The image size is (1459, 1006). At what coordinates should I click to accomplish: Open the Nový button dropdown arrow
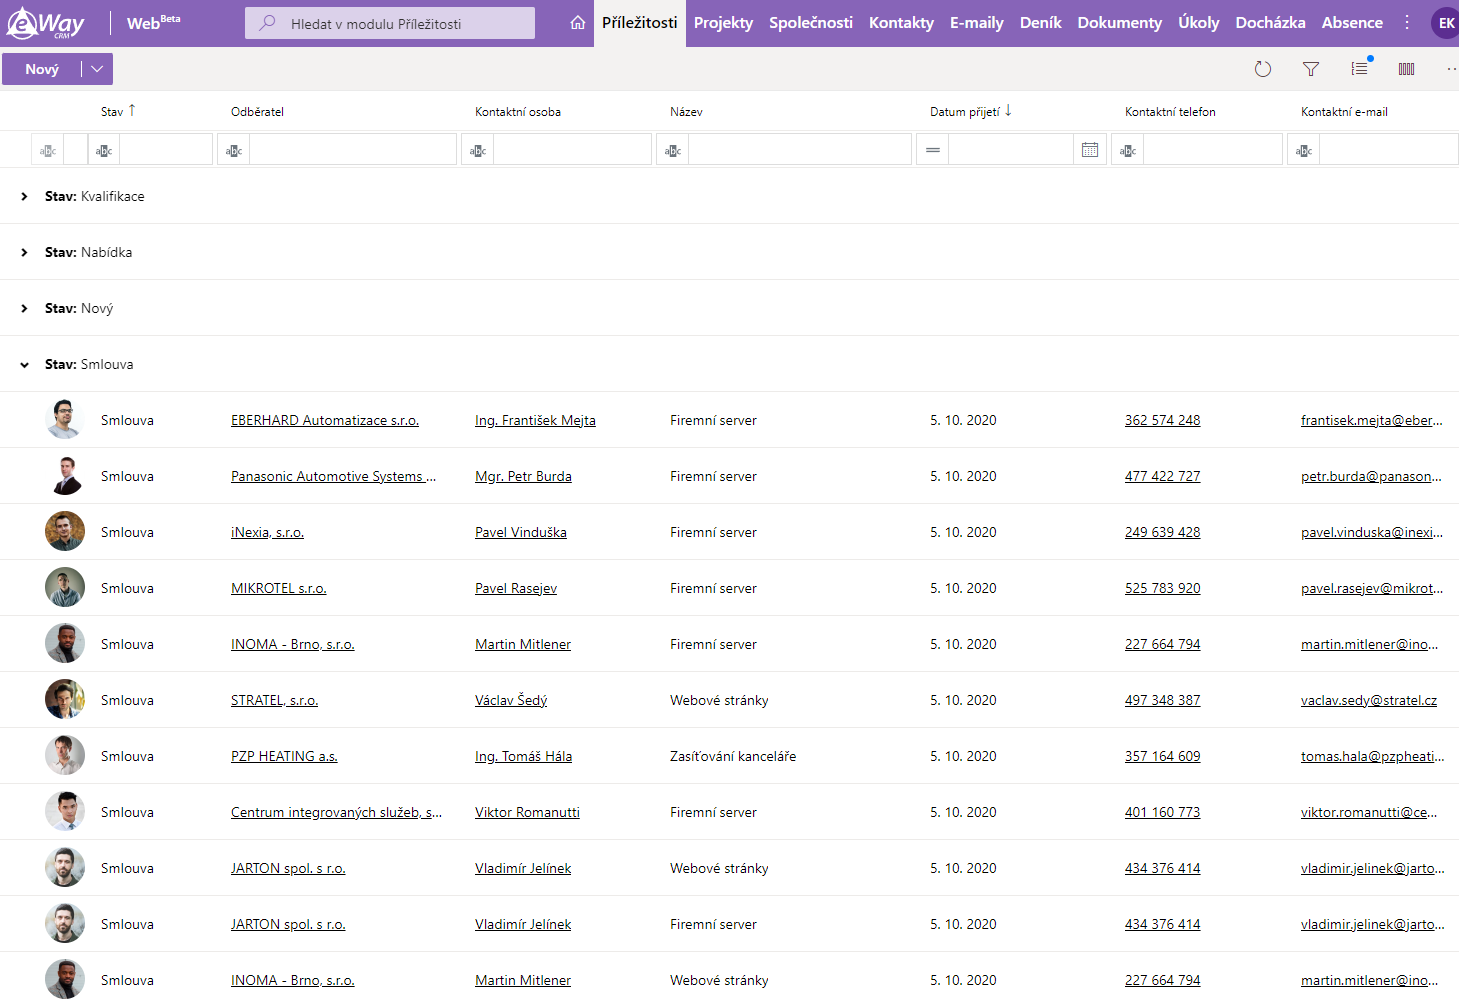(97, 69)
